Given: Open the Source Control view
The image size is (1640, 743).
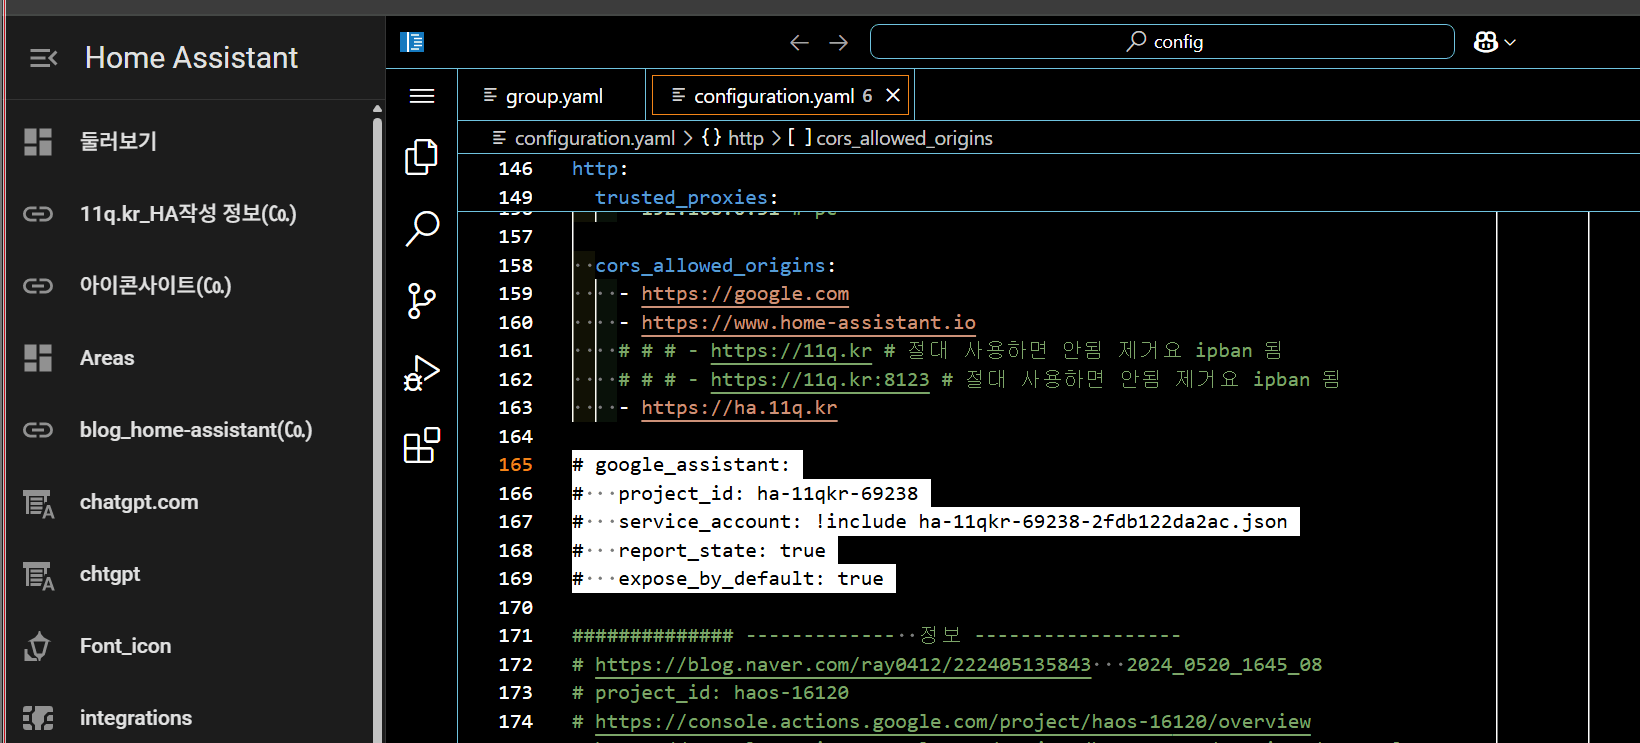Looking at the screenshot, I should (x=422, y=301).
